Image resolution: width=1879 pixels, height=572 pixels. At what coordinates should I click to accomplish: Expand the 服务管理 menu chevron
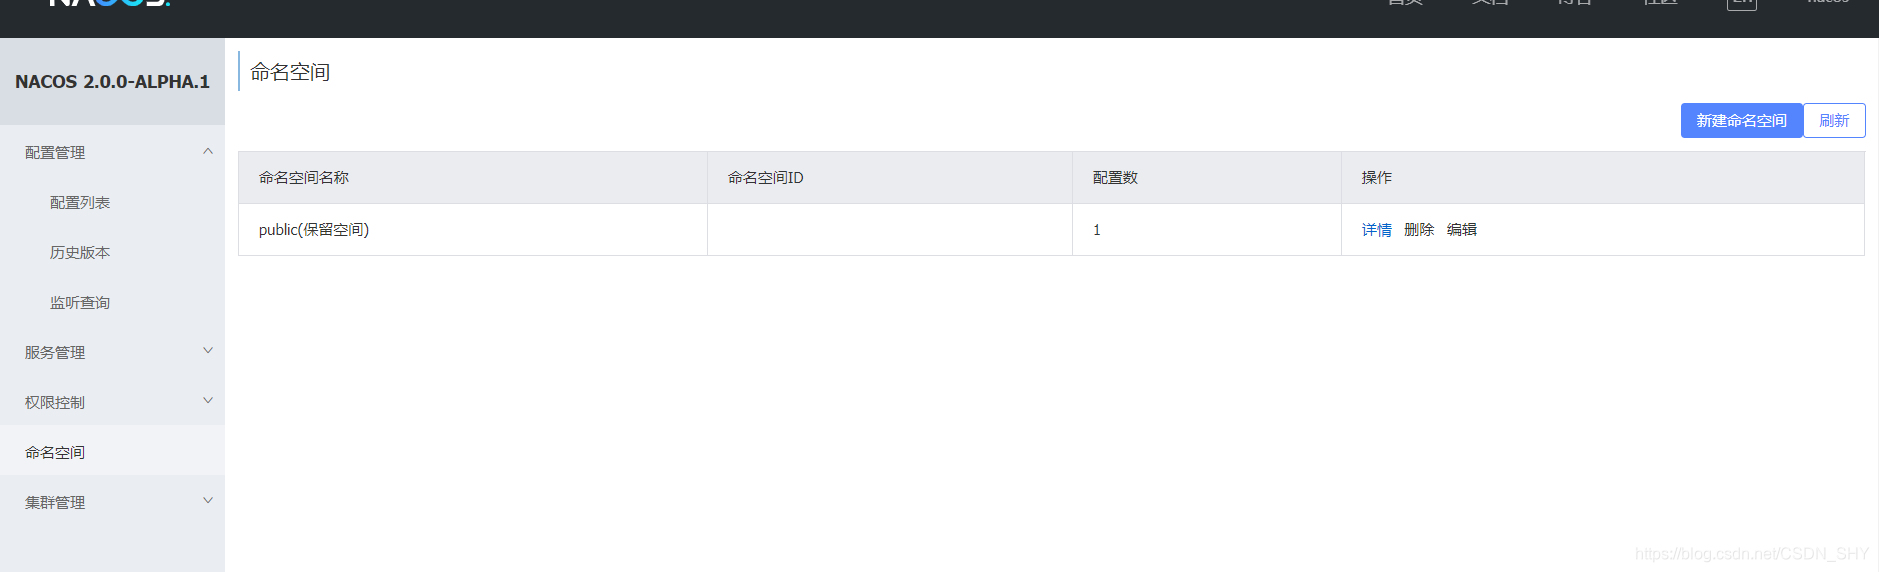click(x=208, y=351)
